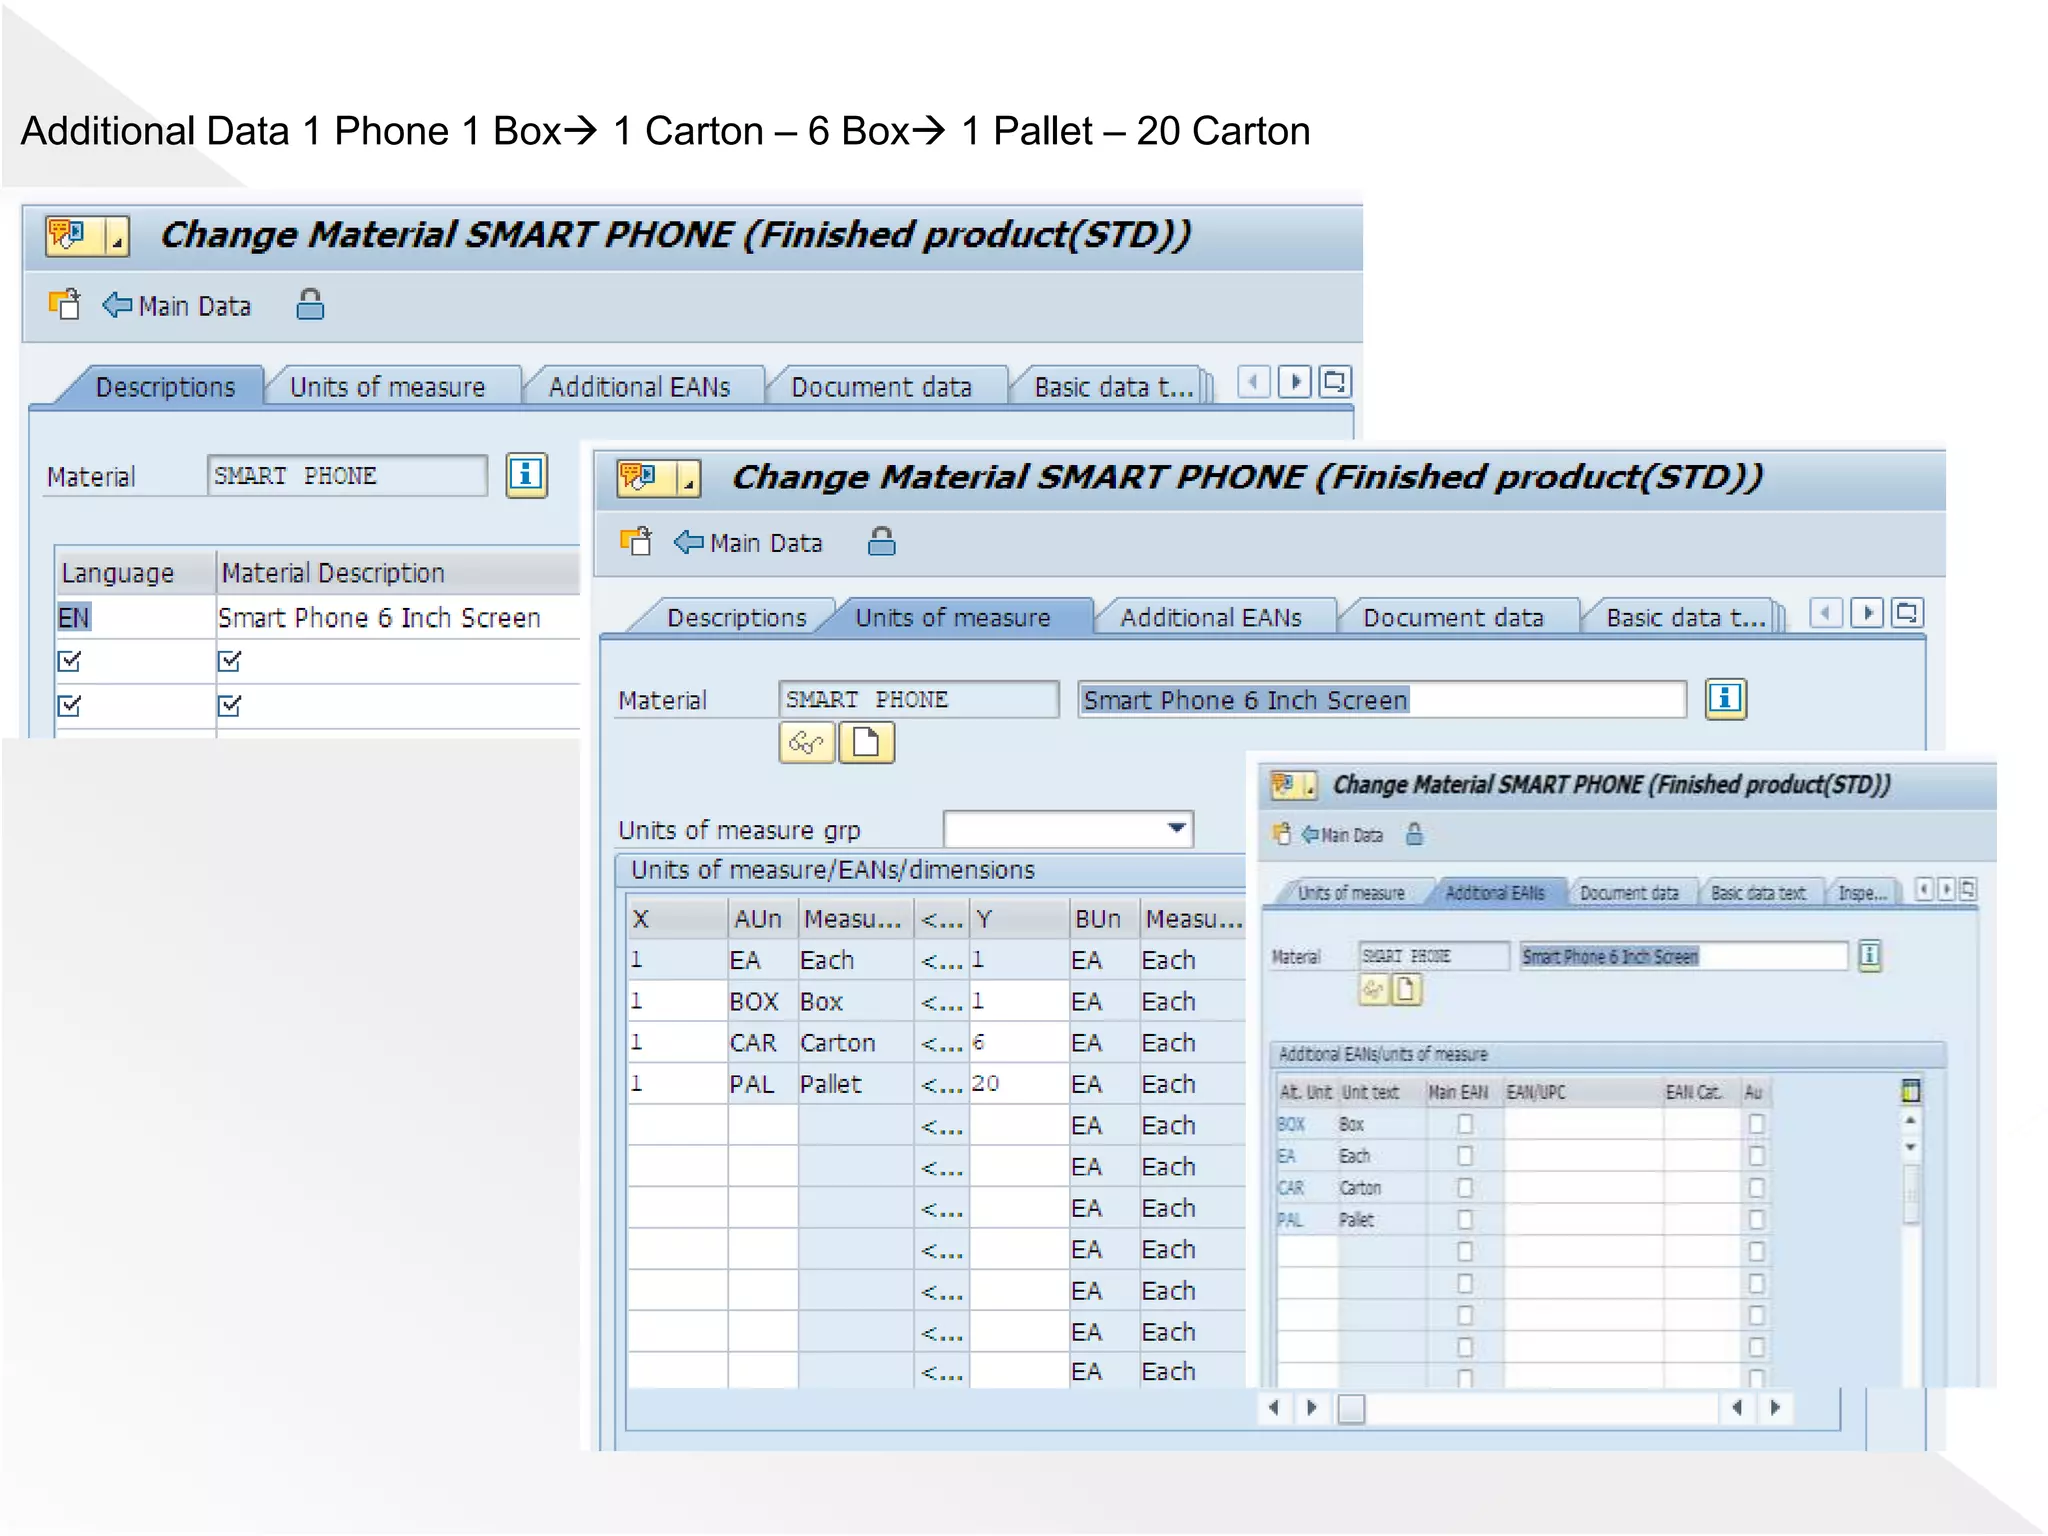Tick Au checkbox in PAL Pallet row

click(x=1755, y=1220)
